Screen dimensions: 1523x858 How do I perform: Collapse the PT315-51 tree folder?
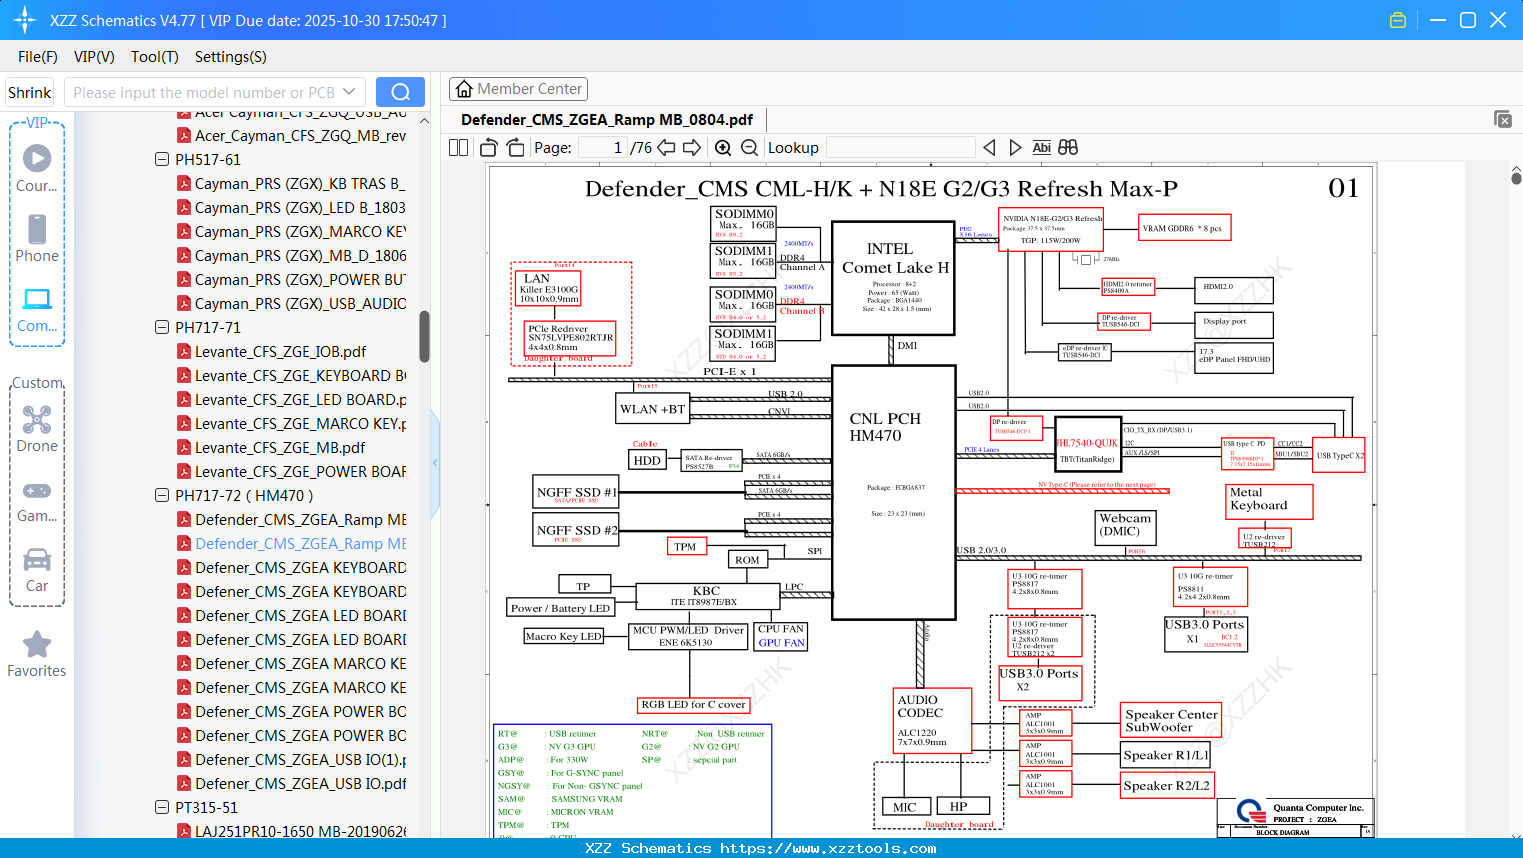(162, 807)
